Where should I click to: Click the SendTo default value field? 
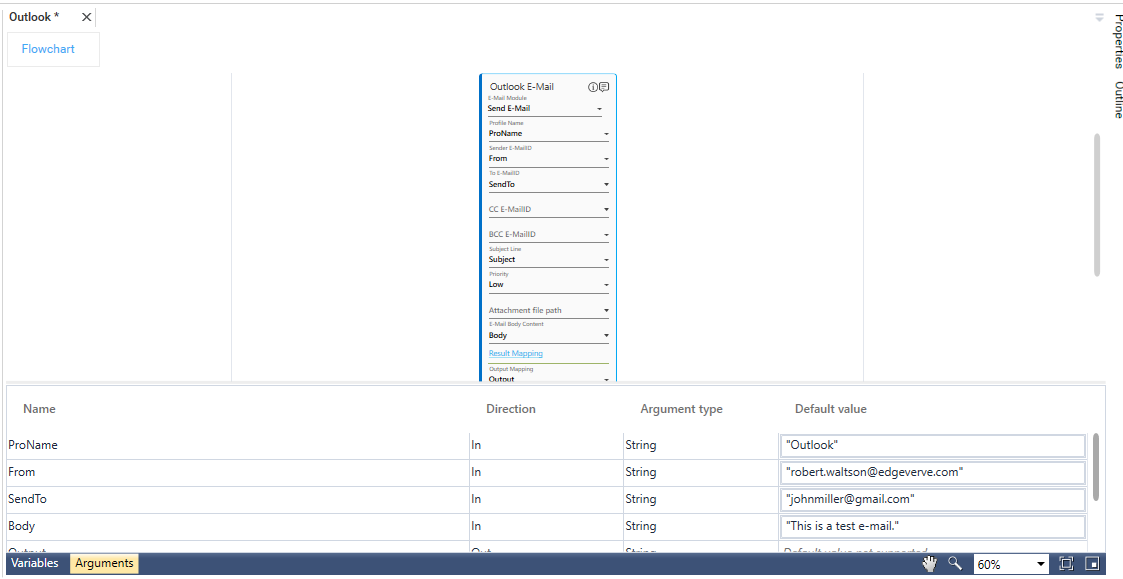pos(932,499)
